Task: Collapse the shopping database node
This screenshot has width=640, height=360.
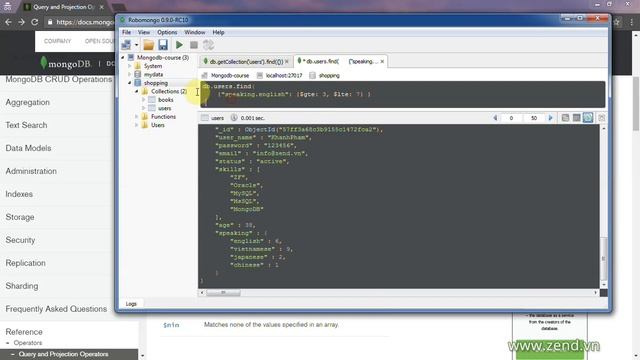Action: click(130, 83)
